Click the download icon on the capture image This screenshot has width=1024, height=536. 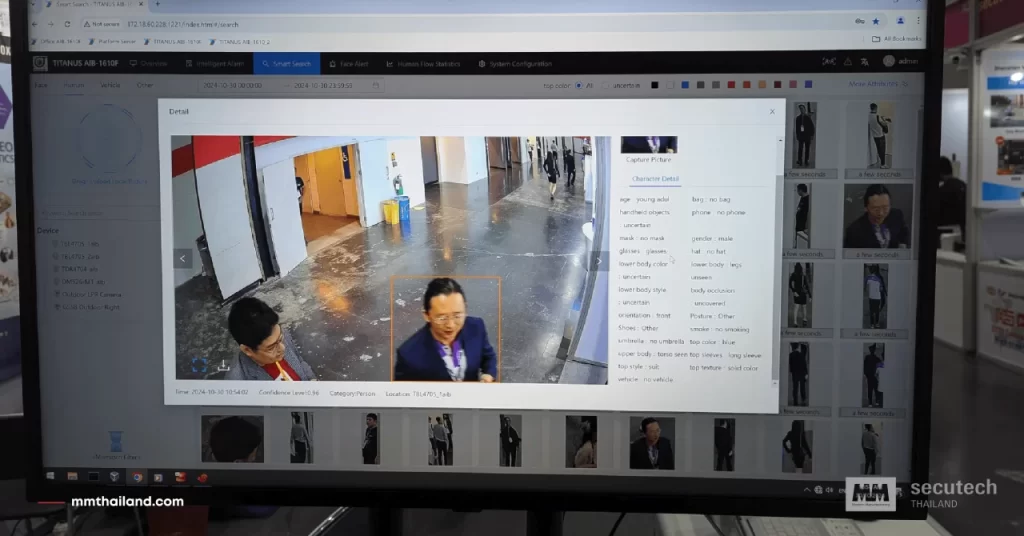(x=223, y=366)
